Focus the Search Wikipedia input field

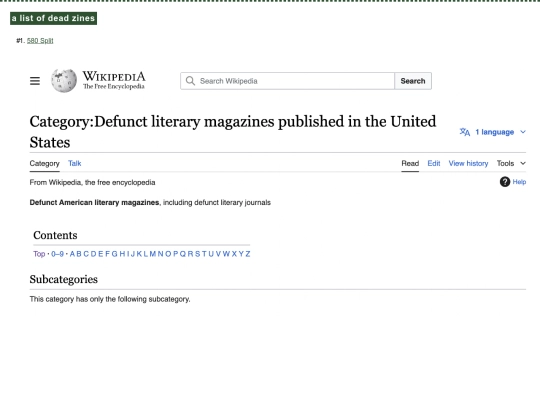(x=288, y=81)
